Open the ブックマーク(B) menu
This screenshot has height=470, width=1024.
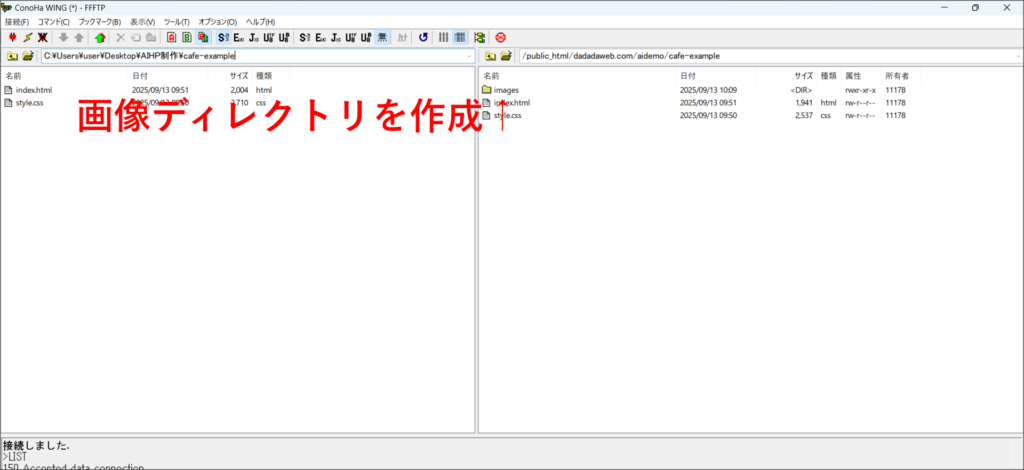pyautogui.click(x=99, y=21)
